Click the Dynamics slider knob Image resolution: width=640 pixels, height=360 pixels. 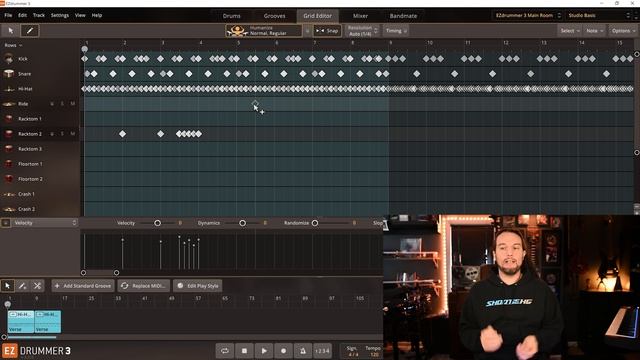point(242,223)
